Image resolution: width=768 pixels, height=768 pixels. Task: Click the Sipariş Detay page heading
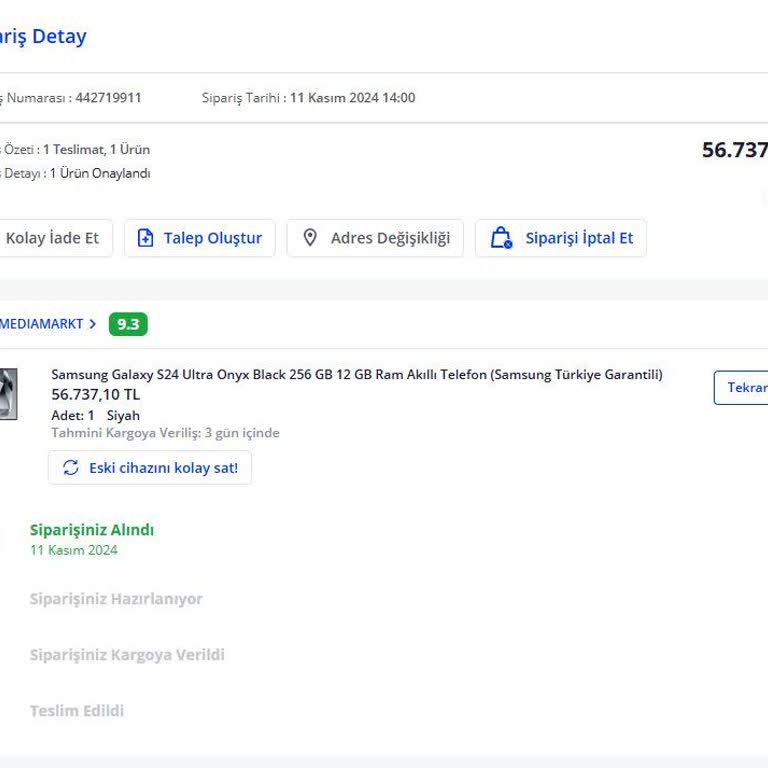coord(43,37)
